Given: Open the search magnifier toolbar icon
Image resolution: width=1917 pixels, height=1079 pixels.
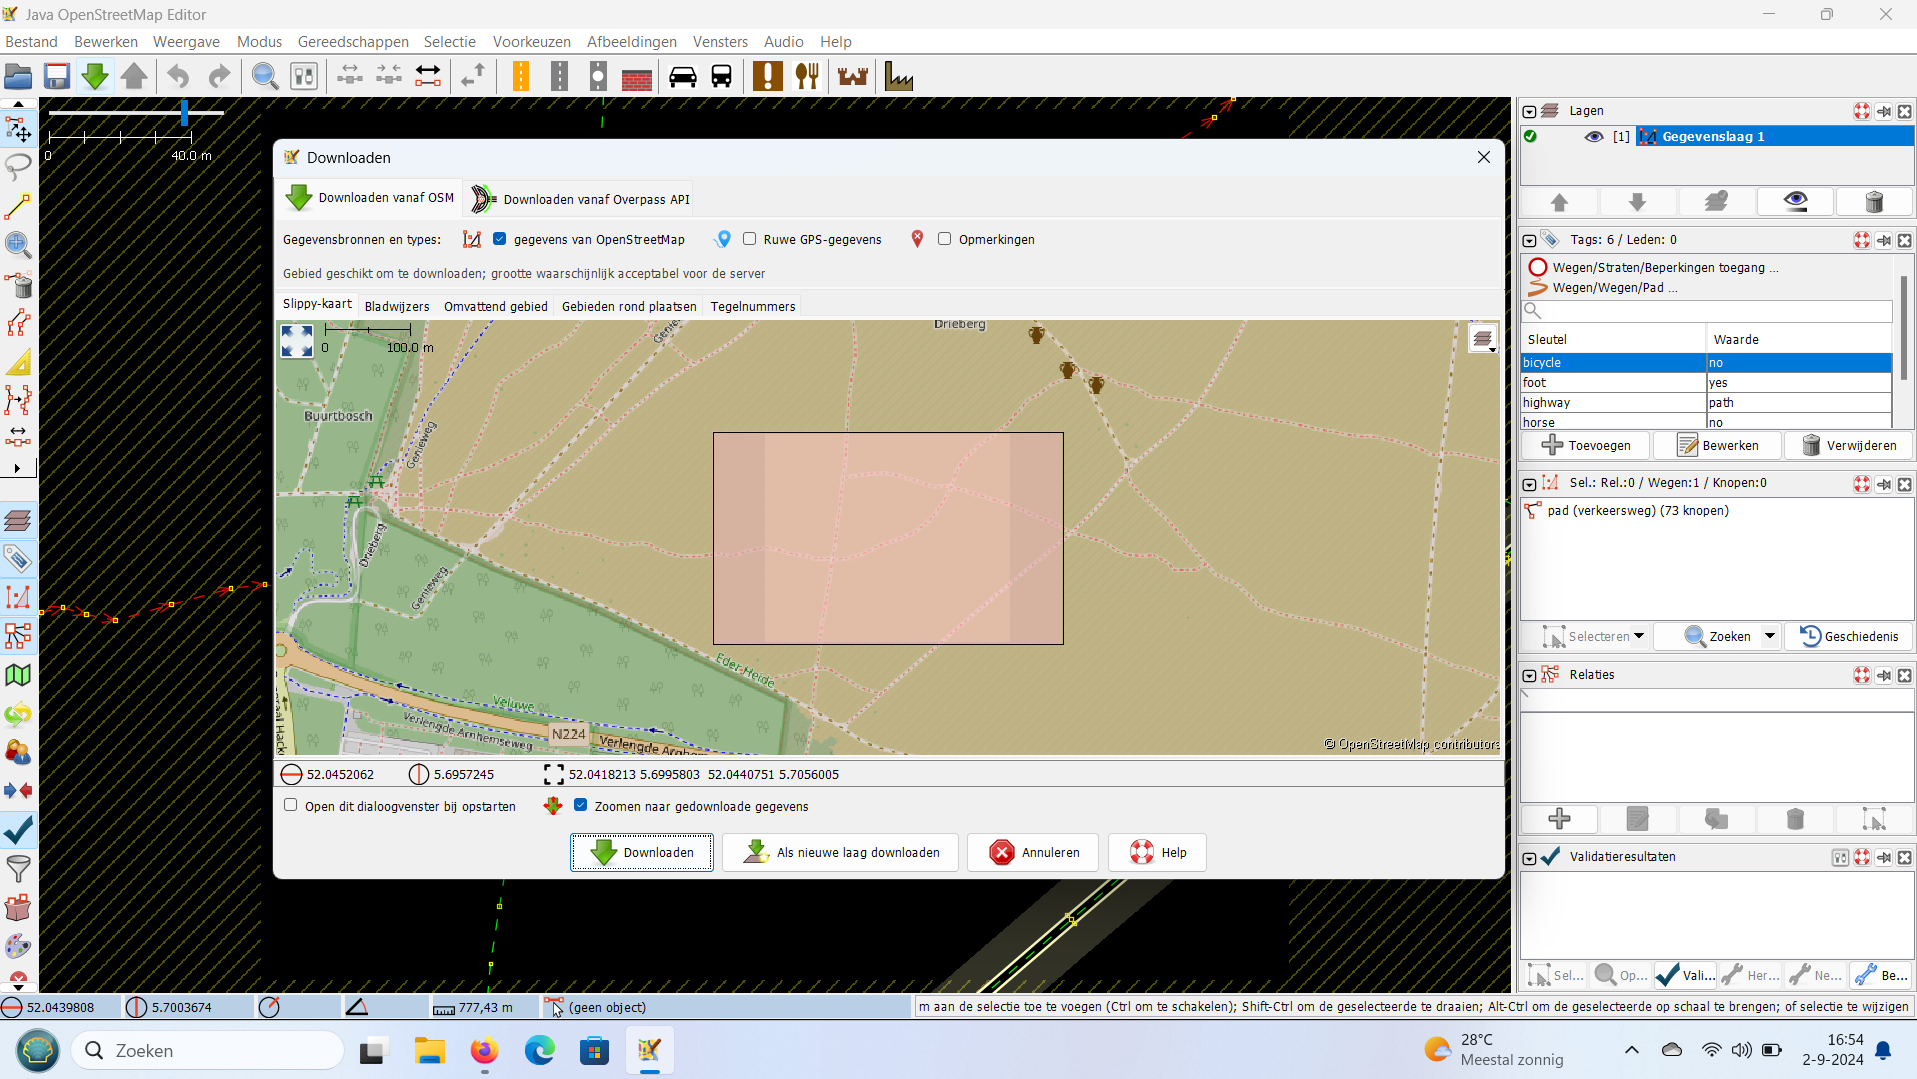Looking at the screenshot, I should [x=265, y=77].
